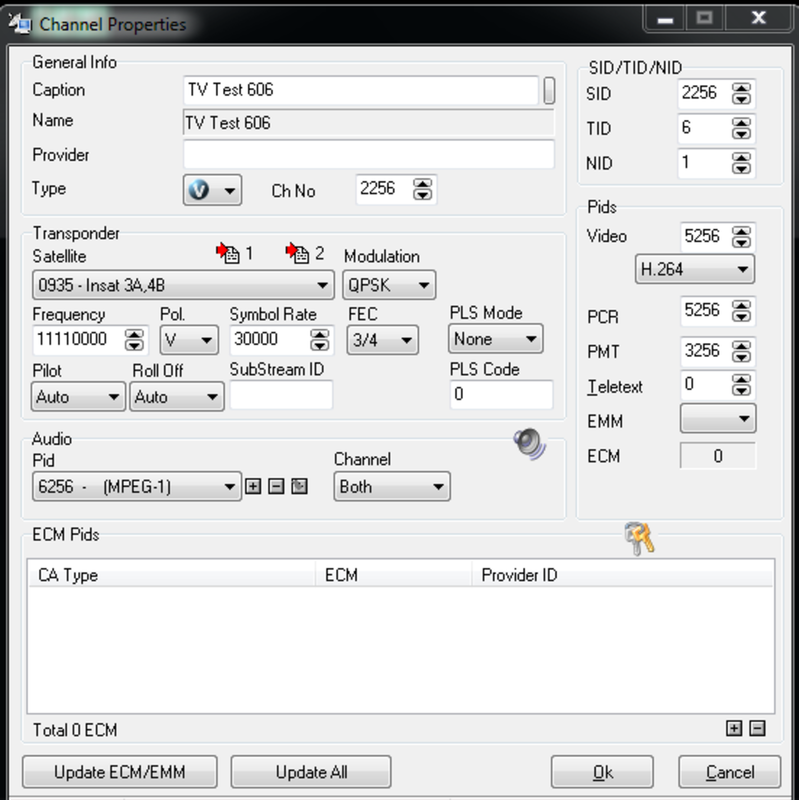Remove audio Pid with minus icon
The image size is (799, 800).
(276, 486)
